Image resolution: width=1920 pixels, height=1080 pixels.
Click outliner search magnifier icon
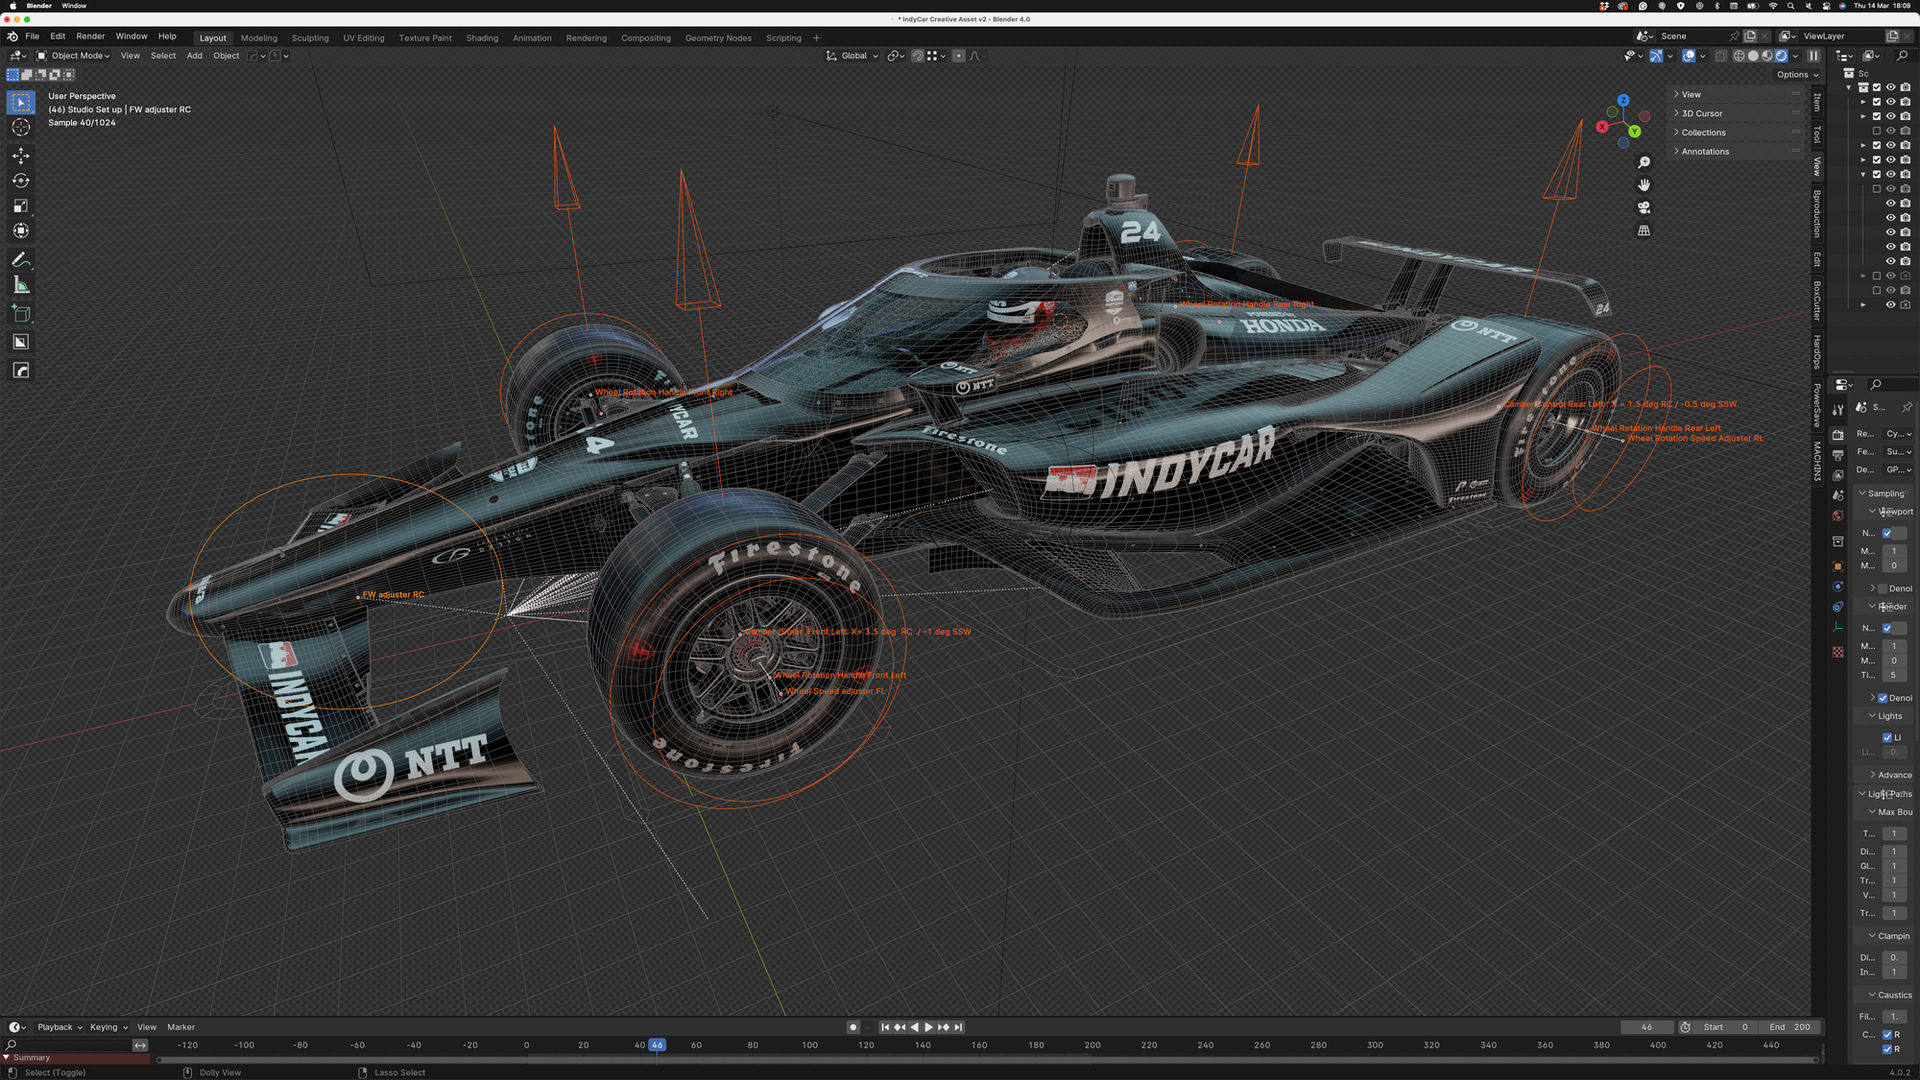coord(1902,56)
